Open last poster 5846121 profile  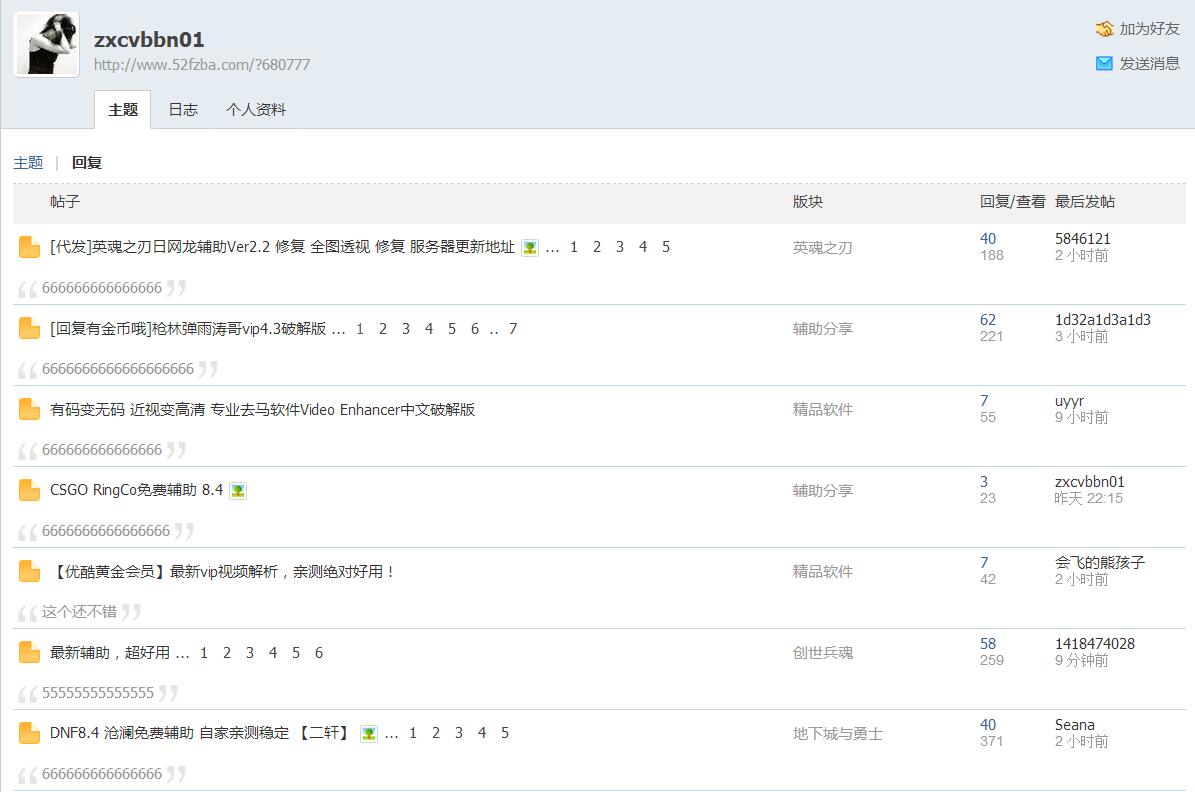(1082, 239)
